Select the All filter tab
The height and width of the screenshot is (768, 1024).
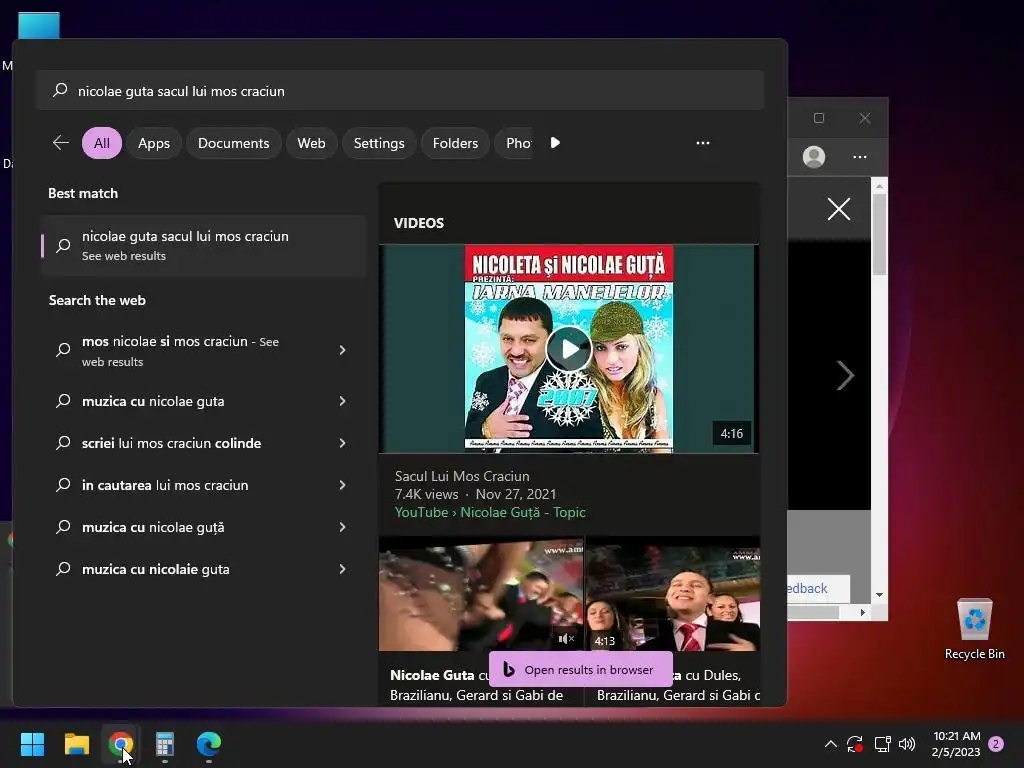pos(102,143)
